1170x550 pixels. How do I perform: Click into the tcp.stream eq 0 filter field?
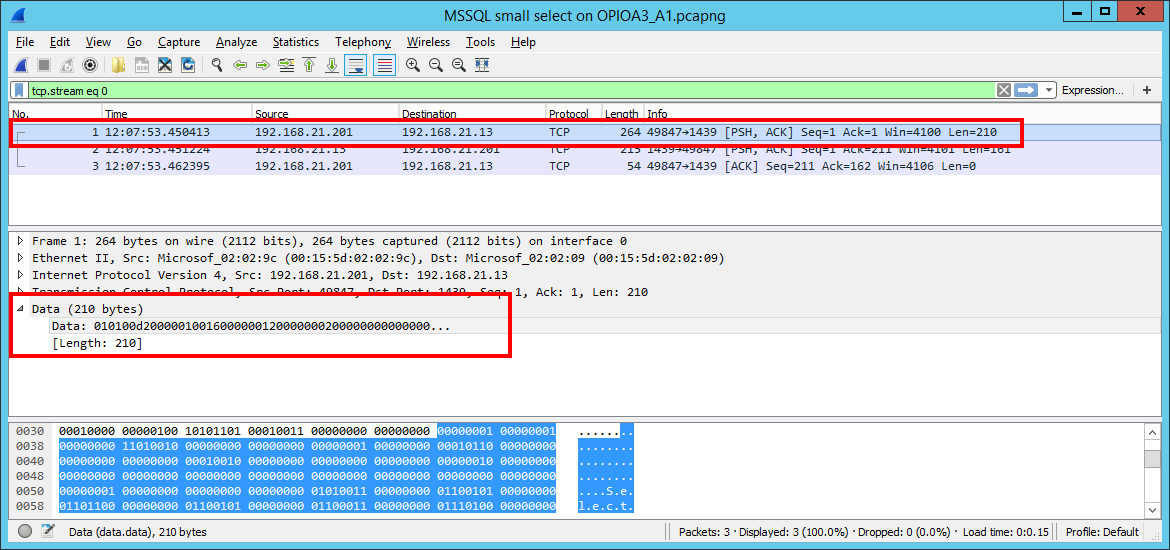[x=511, y=90]
